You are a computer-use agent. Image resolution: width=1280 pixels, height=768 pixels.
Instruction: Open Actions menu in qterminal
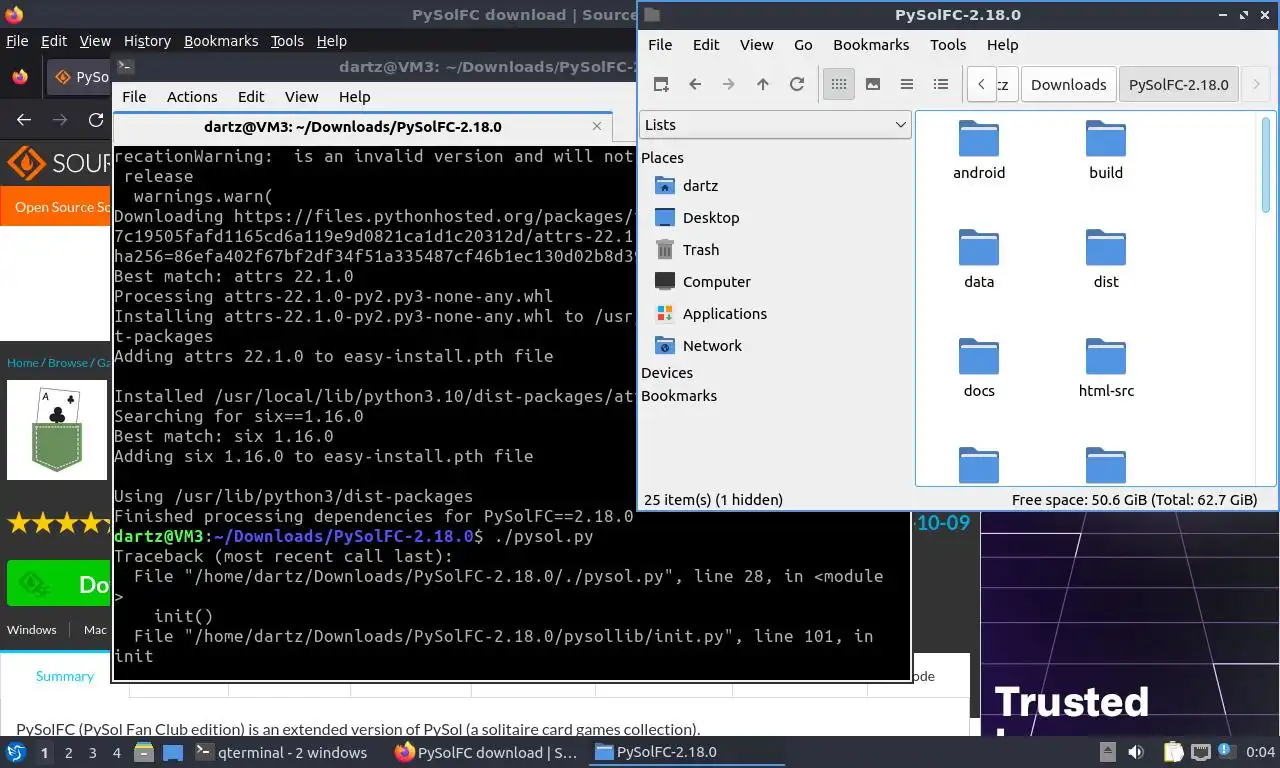point(192,97)
